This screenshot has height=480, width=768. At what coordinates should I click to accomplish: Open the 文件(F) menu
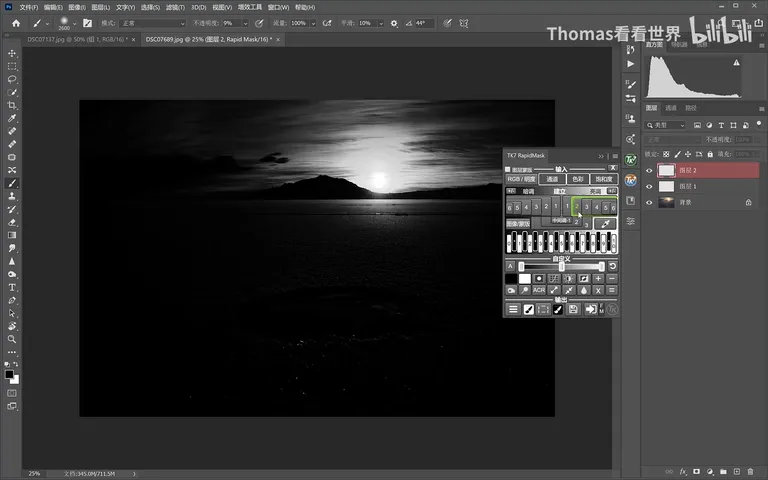pyautogui.click(x=28, y=7)
